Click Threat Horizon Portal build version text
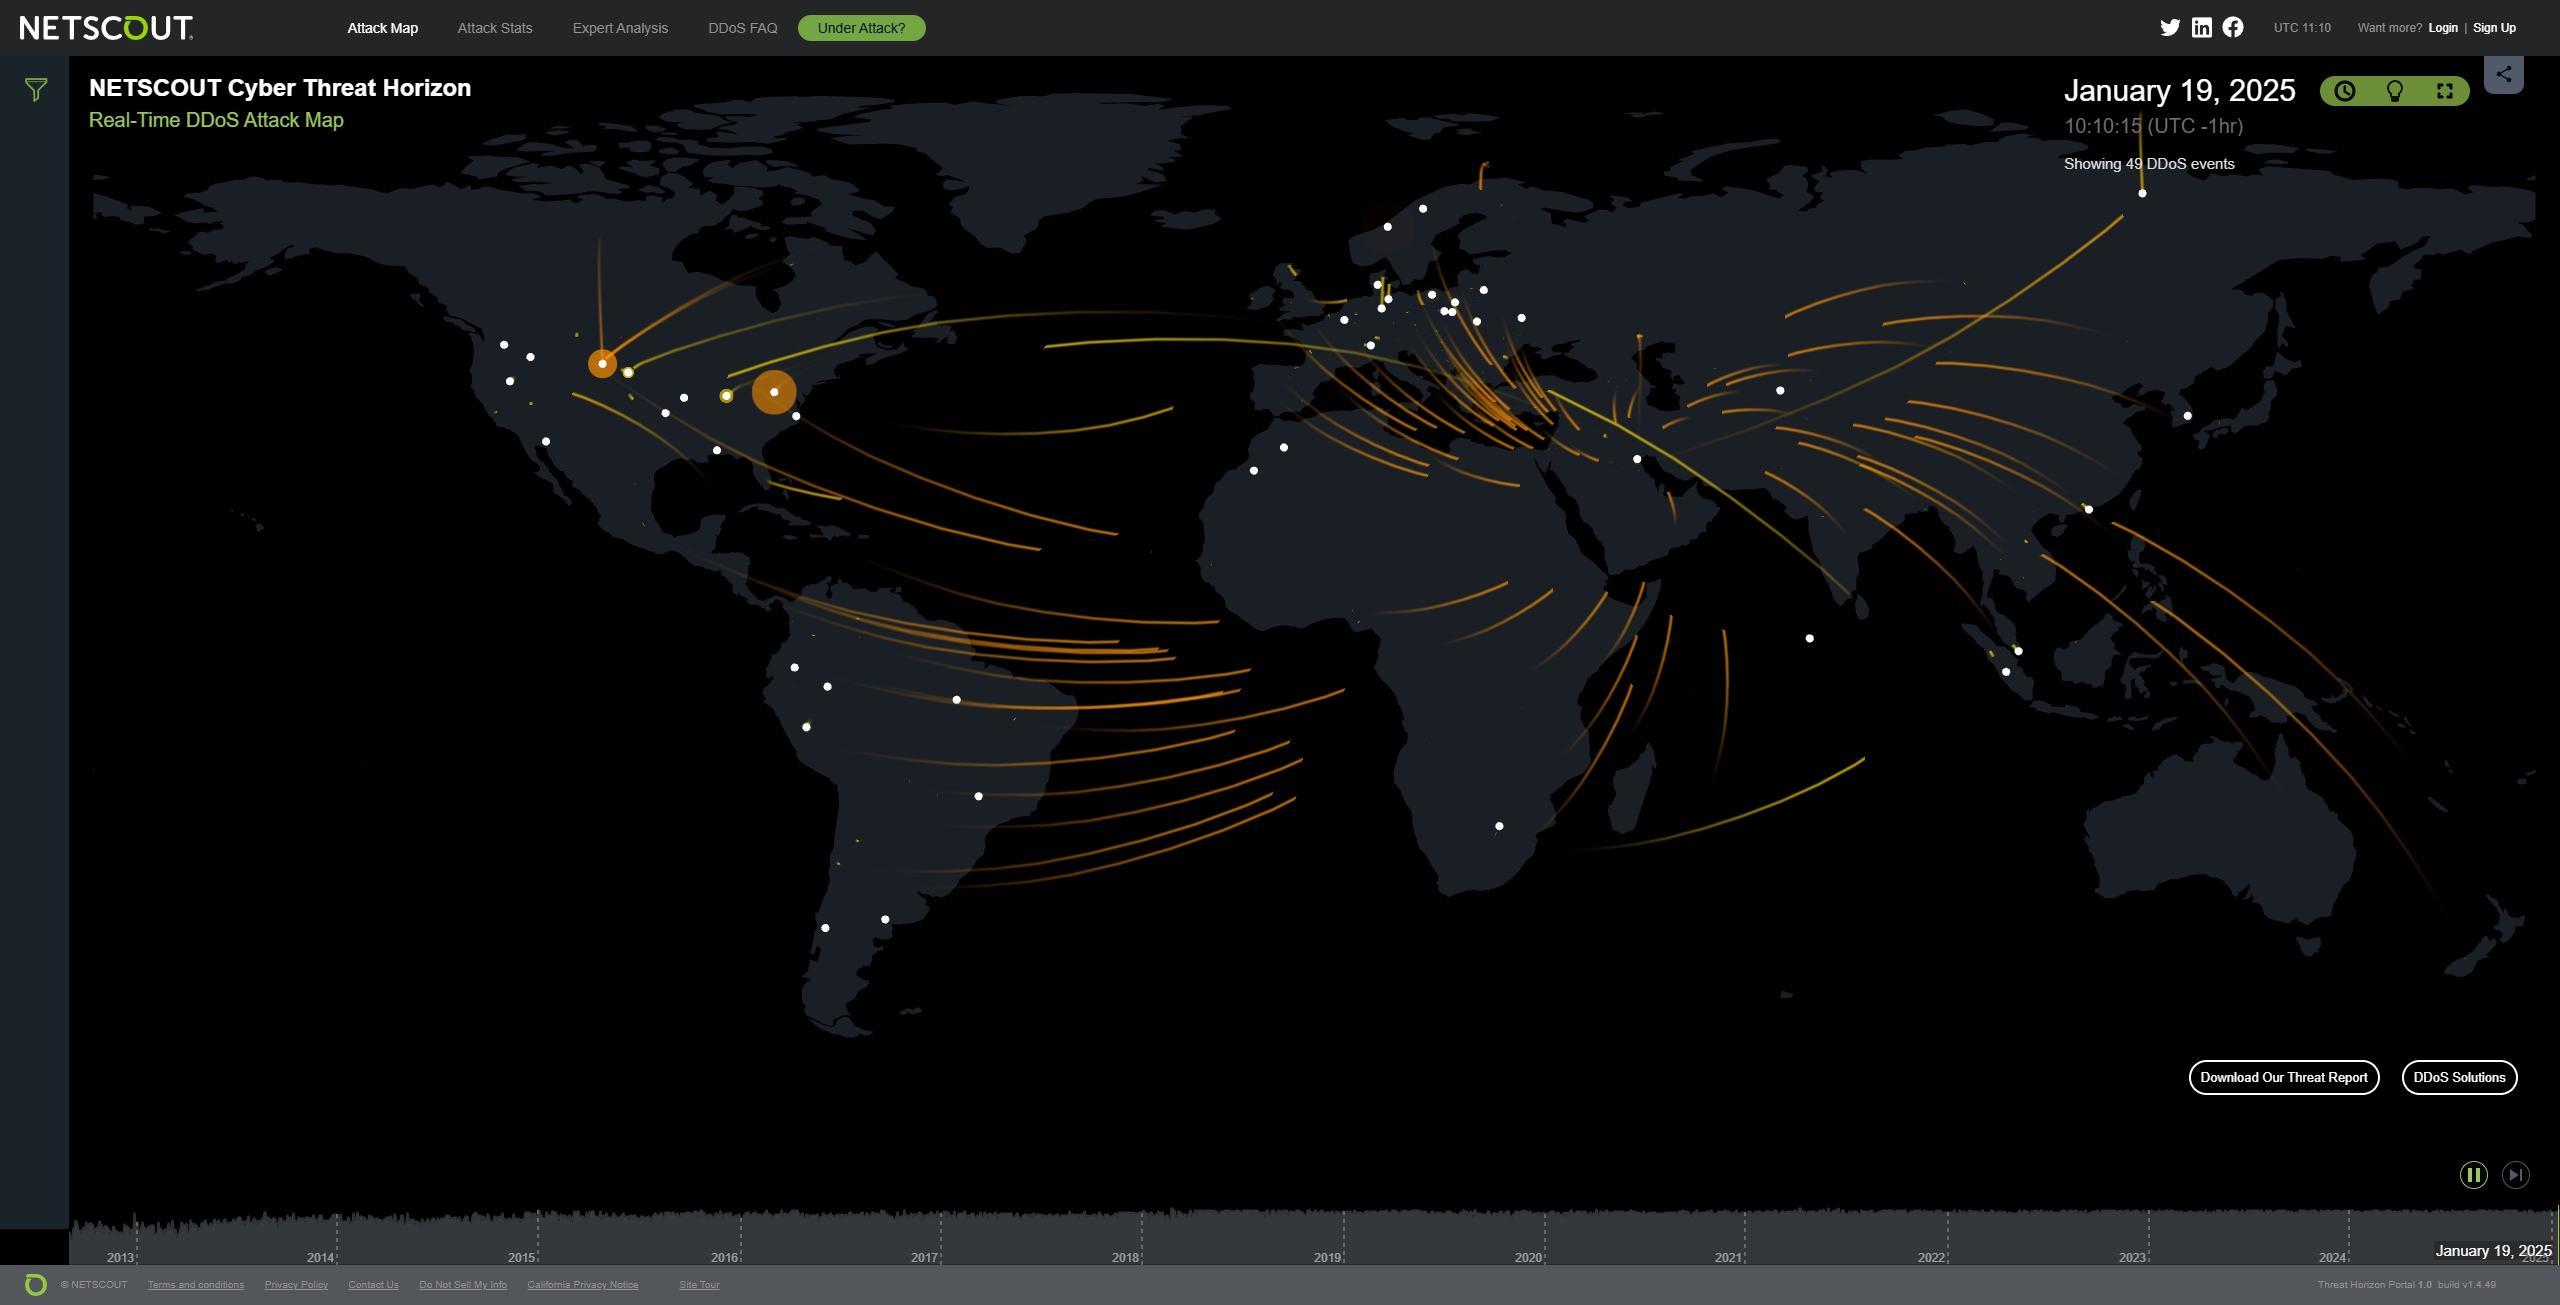The height and width of the screenshot is (1305, 2560). click(x=2406, y=1285)
